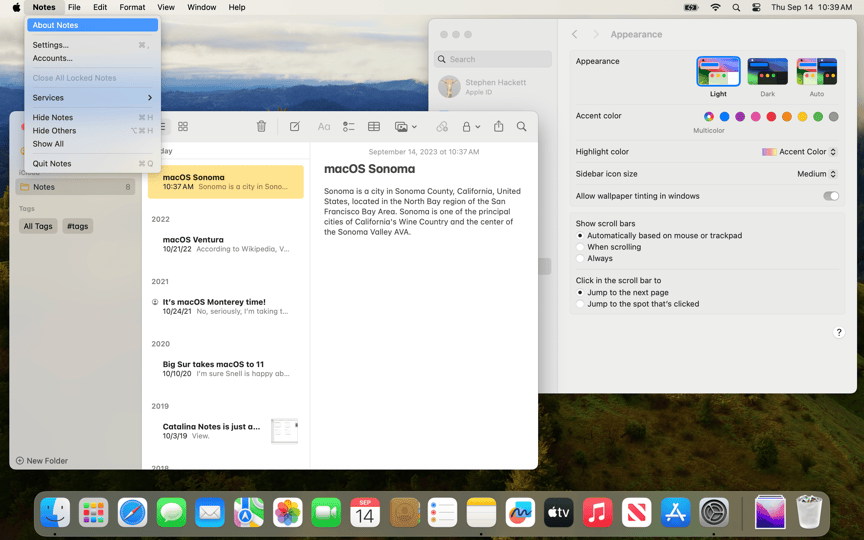Choose graphite accent color
The width and height of the screenshot is (864, 540).
pos(834,116)
